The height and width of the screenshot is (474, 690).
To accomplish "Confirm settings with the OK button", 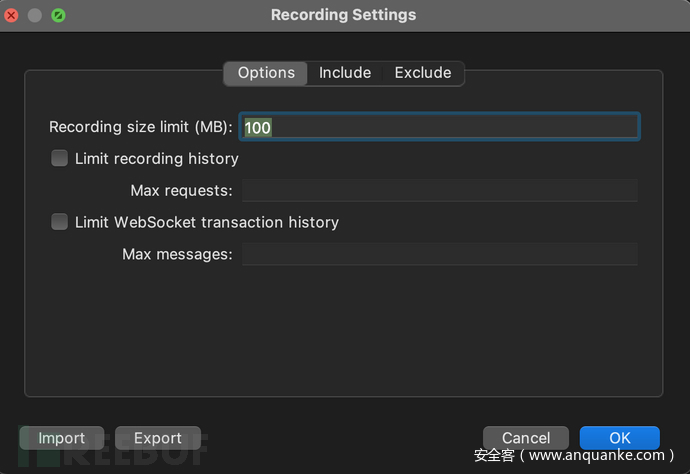I will click(620, 438).
